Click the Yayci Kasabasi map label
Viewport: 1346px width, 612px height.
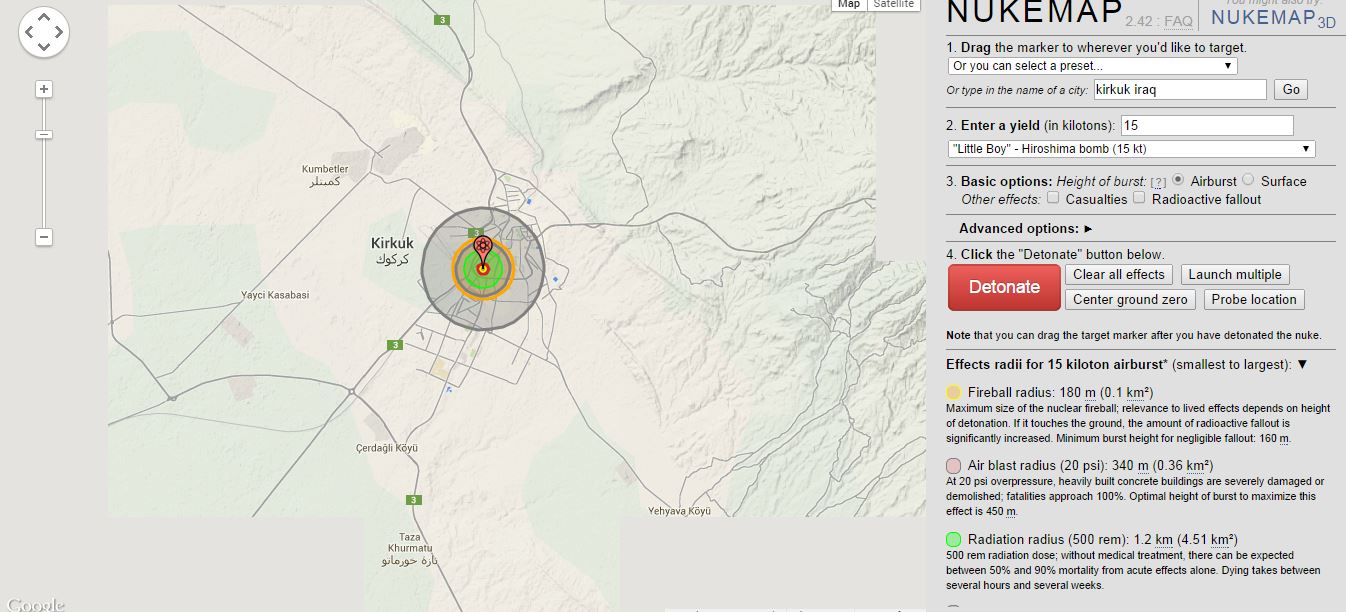275,295
